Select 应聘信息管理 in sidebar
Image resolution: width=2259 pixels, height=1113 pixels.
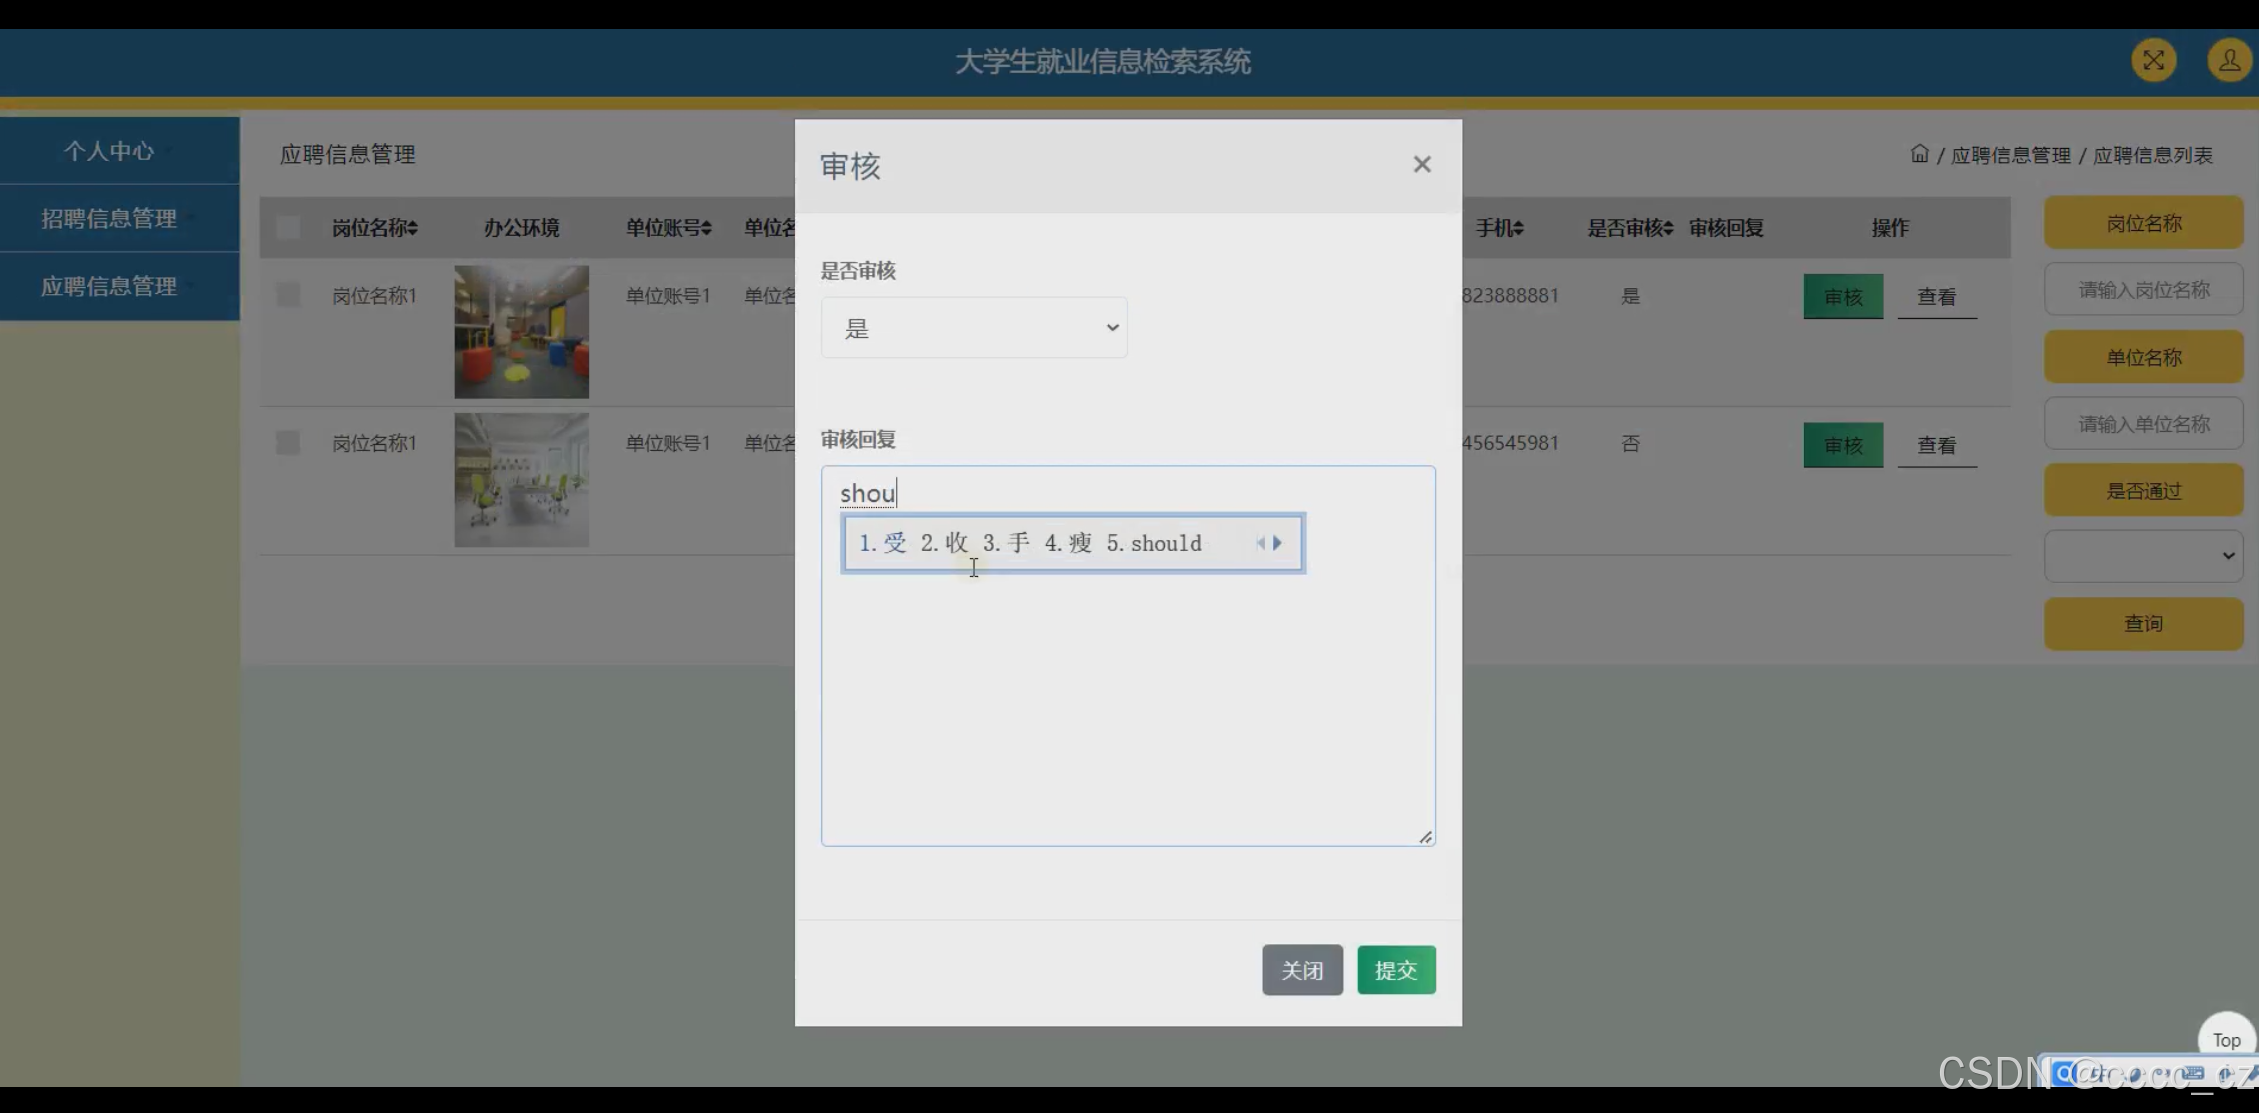click(110, 286)
